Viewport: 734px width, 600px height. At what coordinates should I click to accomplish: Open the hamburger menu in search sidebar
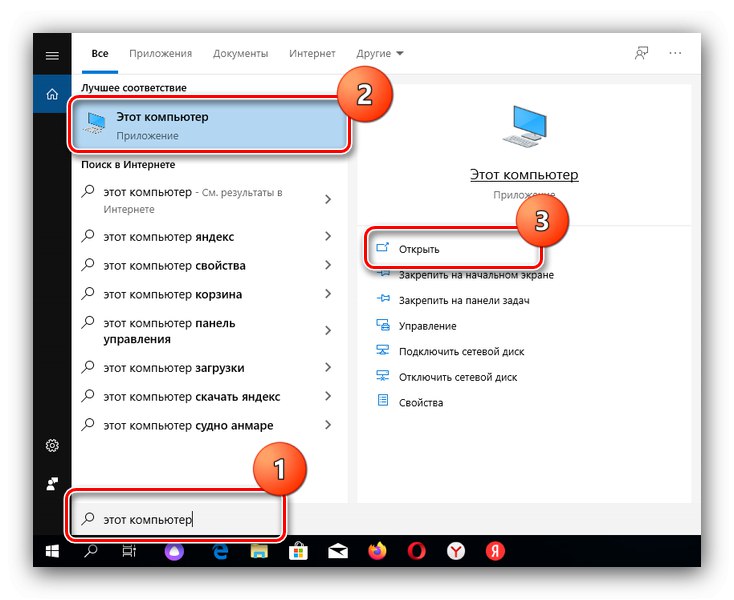[x=52, y=56]
